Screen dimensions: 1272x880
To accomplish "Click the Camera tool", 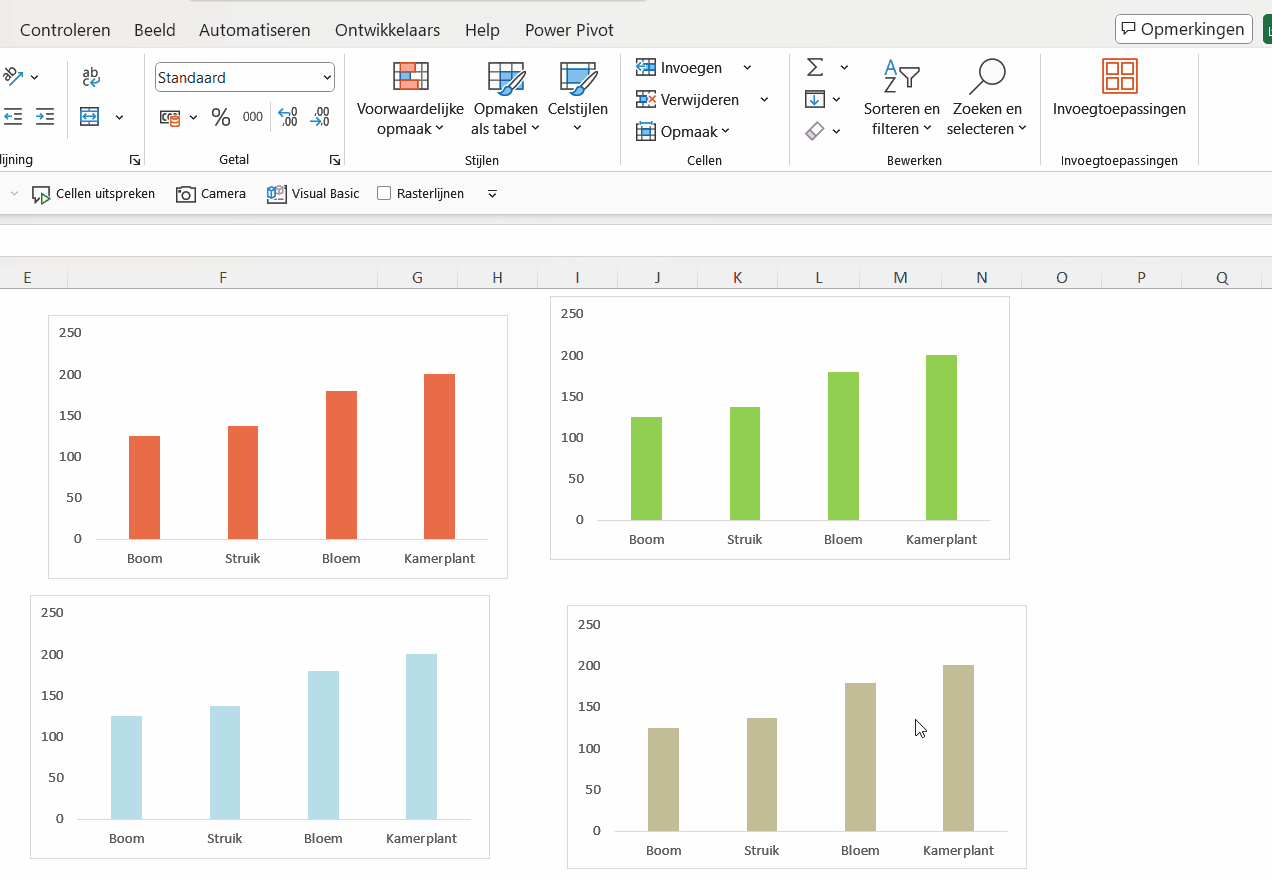I will pos(211,194).
